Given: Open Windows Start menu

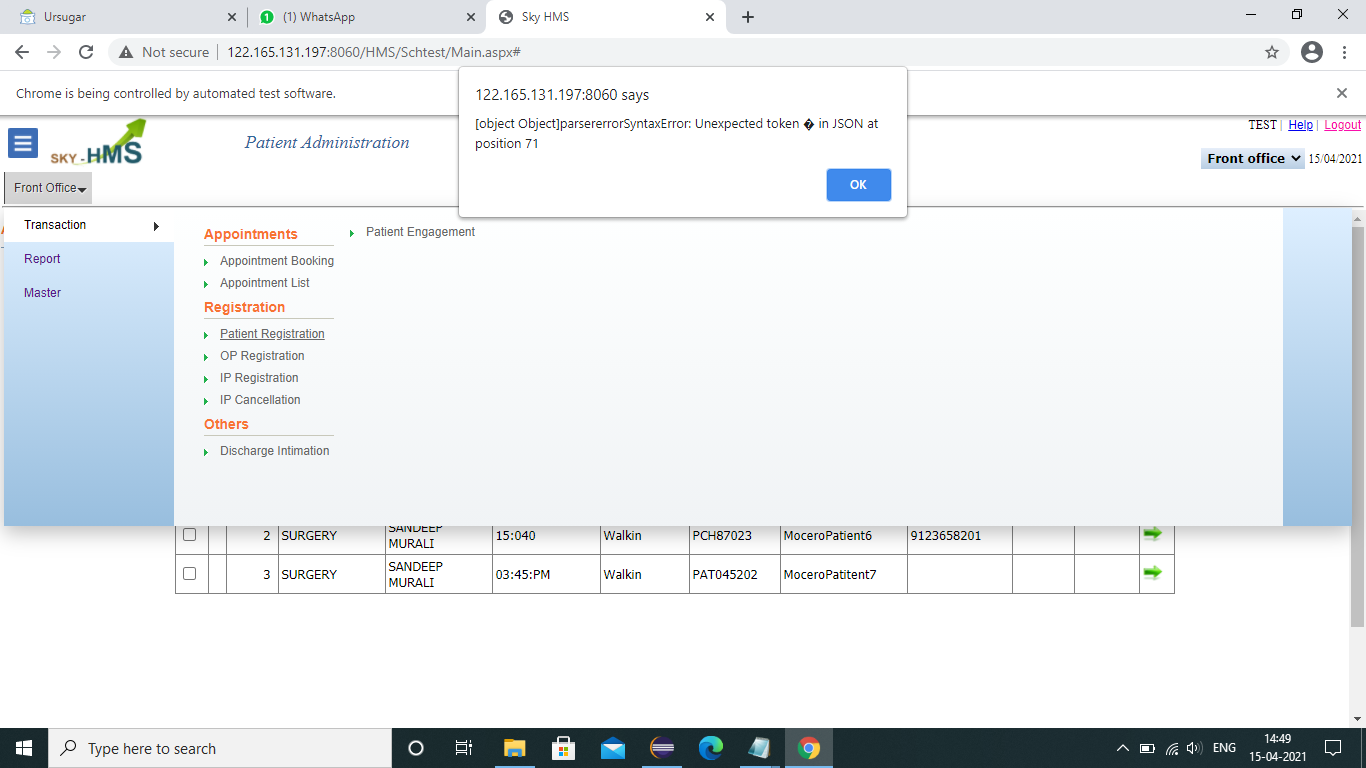Looking at the screenshot, I should click(x=24, y=748).
